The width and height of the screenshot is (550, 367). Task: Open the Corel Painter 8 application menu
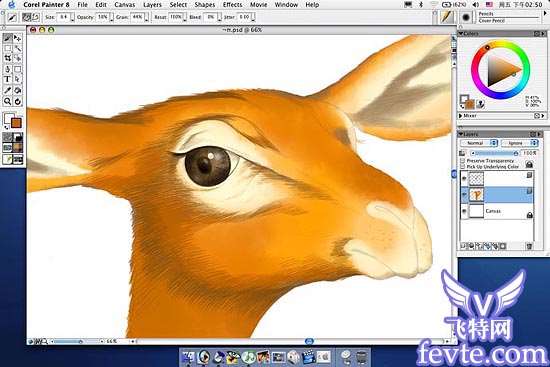(46, 5)
